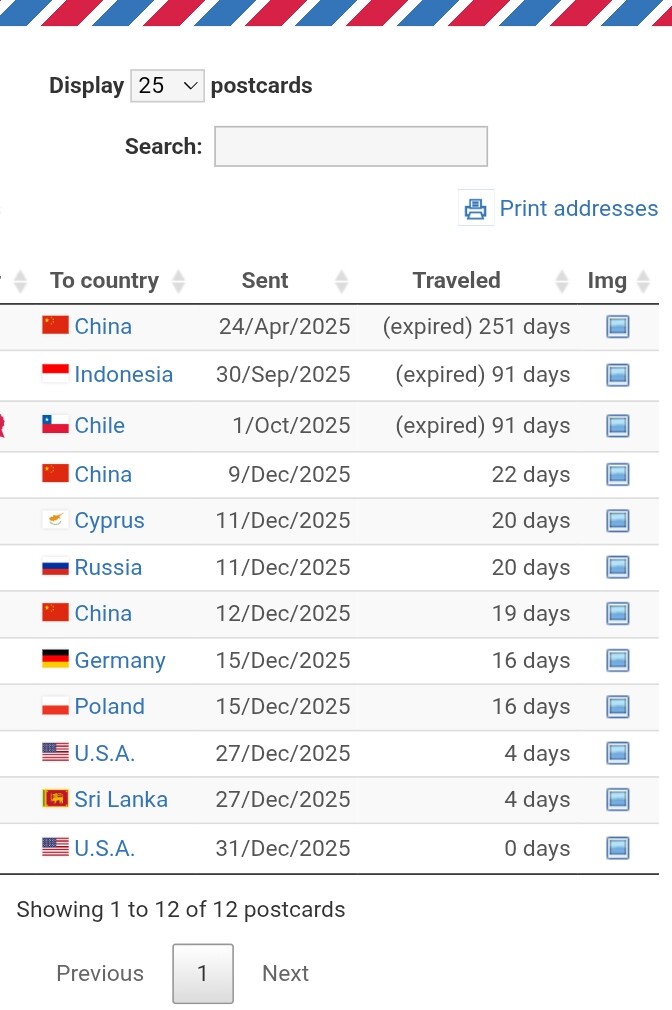The height and width of the screenshot is (1010, 672).
Task: Open image icon for Indonesia postcard
Action: pos(618,375)
